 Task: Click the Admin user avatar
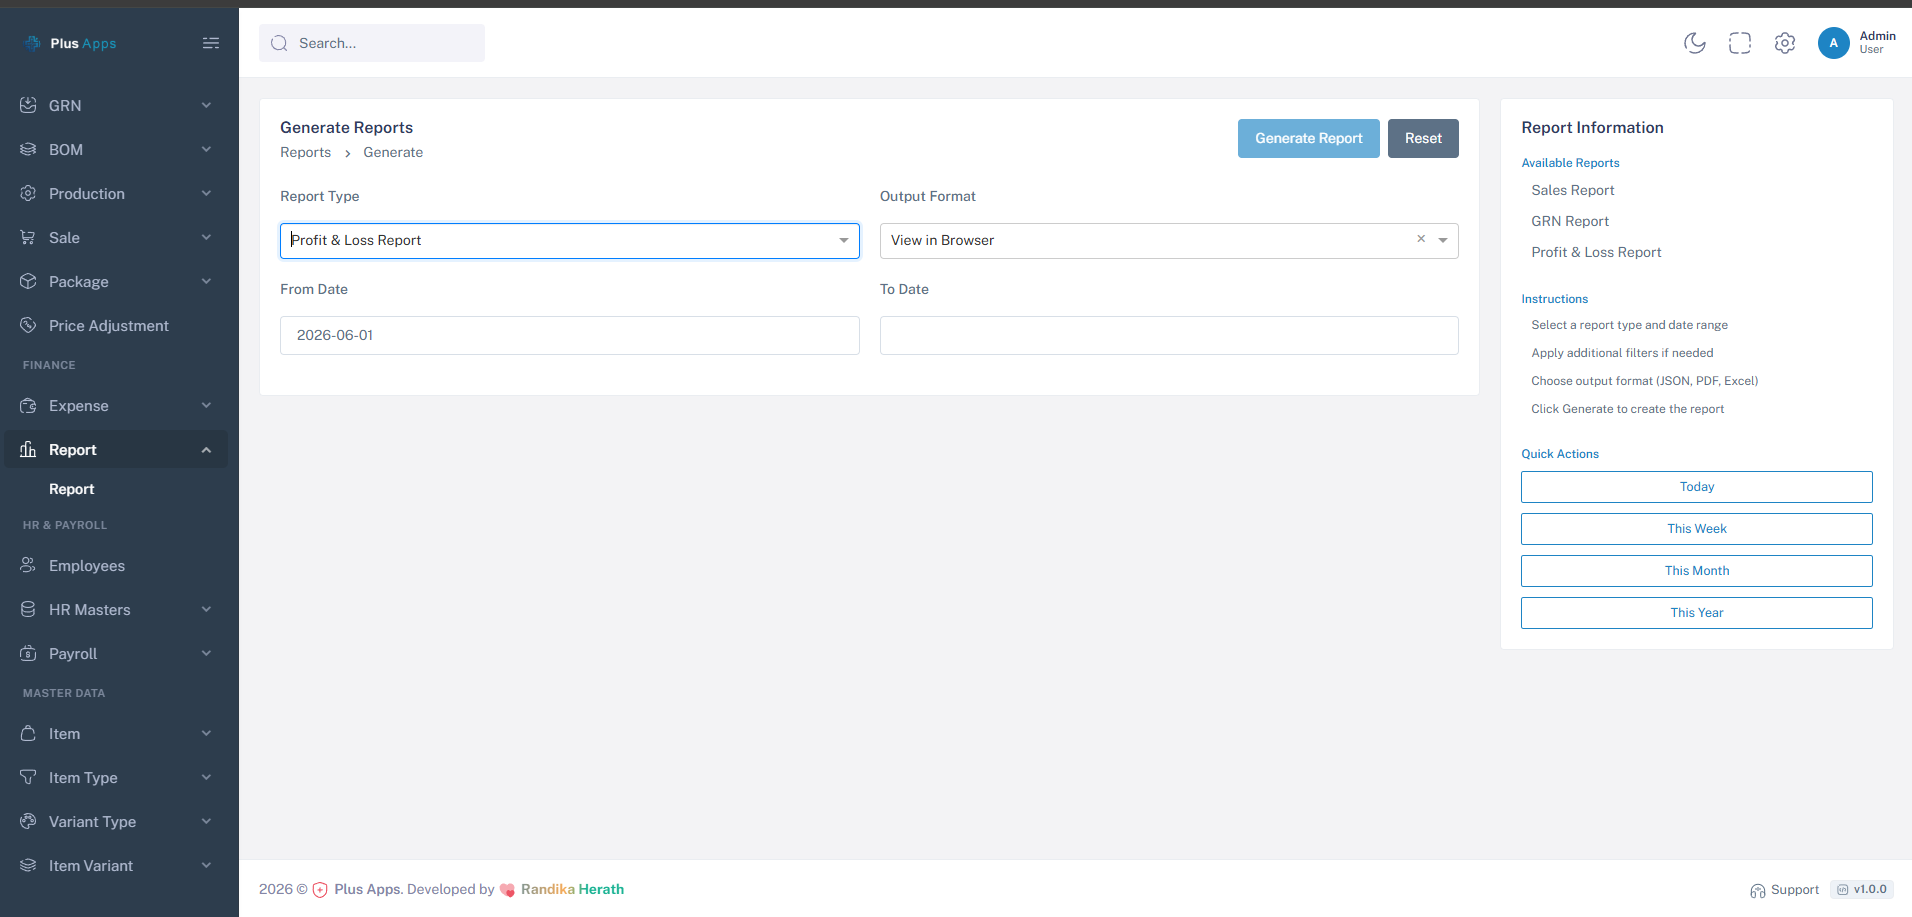pos(1834,43)
